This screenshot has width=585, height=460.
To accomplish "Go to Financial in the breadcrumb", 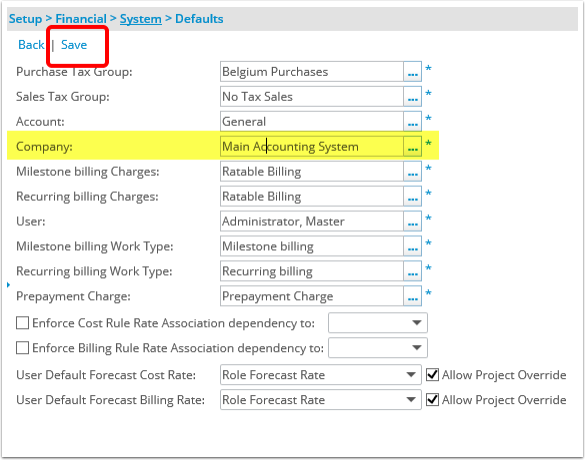I will (81, 19).
